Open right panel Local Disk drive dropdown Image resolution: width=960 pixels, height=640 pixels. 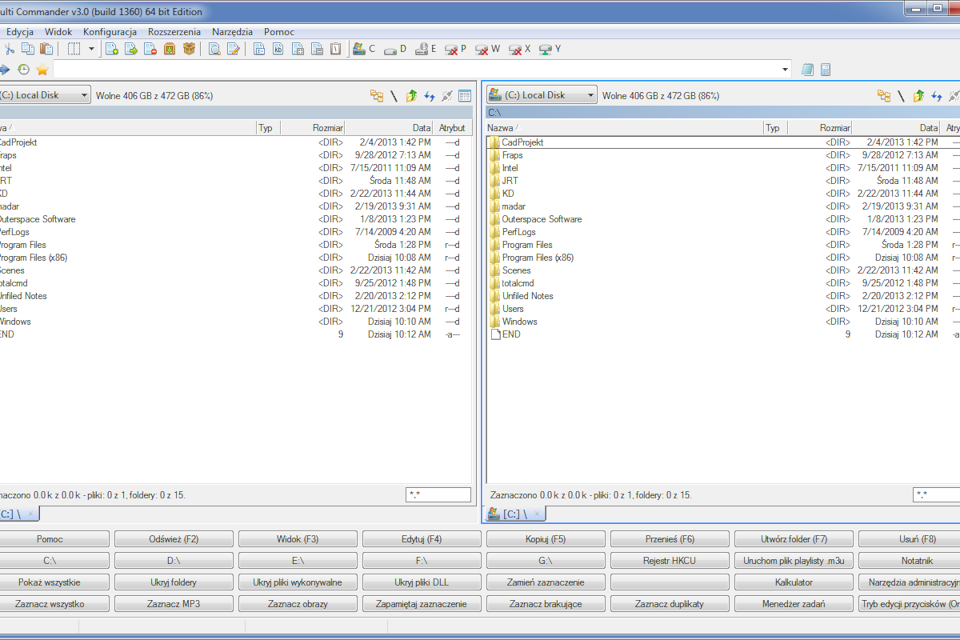[591, 95]
